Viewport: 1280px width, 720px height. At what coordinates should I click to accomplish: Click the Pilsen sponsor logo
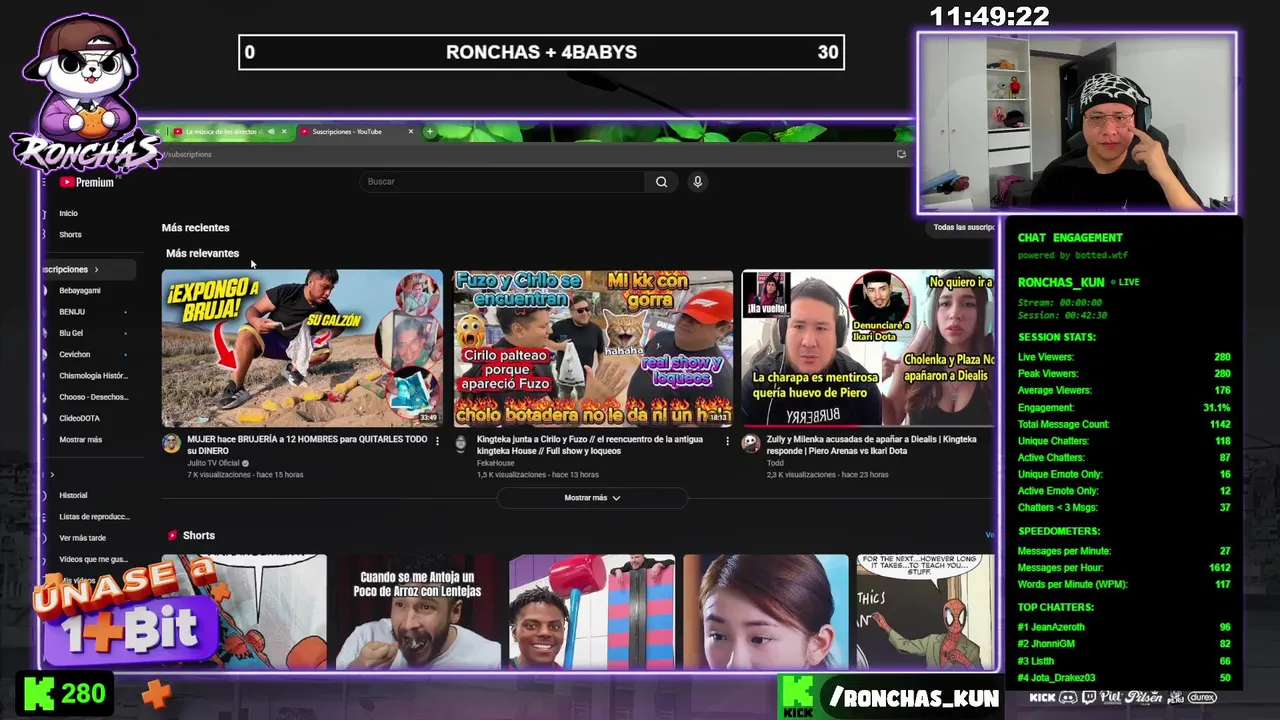tap(1143, 697)
